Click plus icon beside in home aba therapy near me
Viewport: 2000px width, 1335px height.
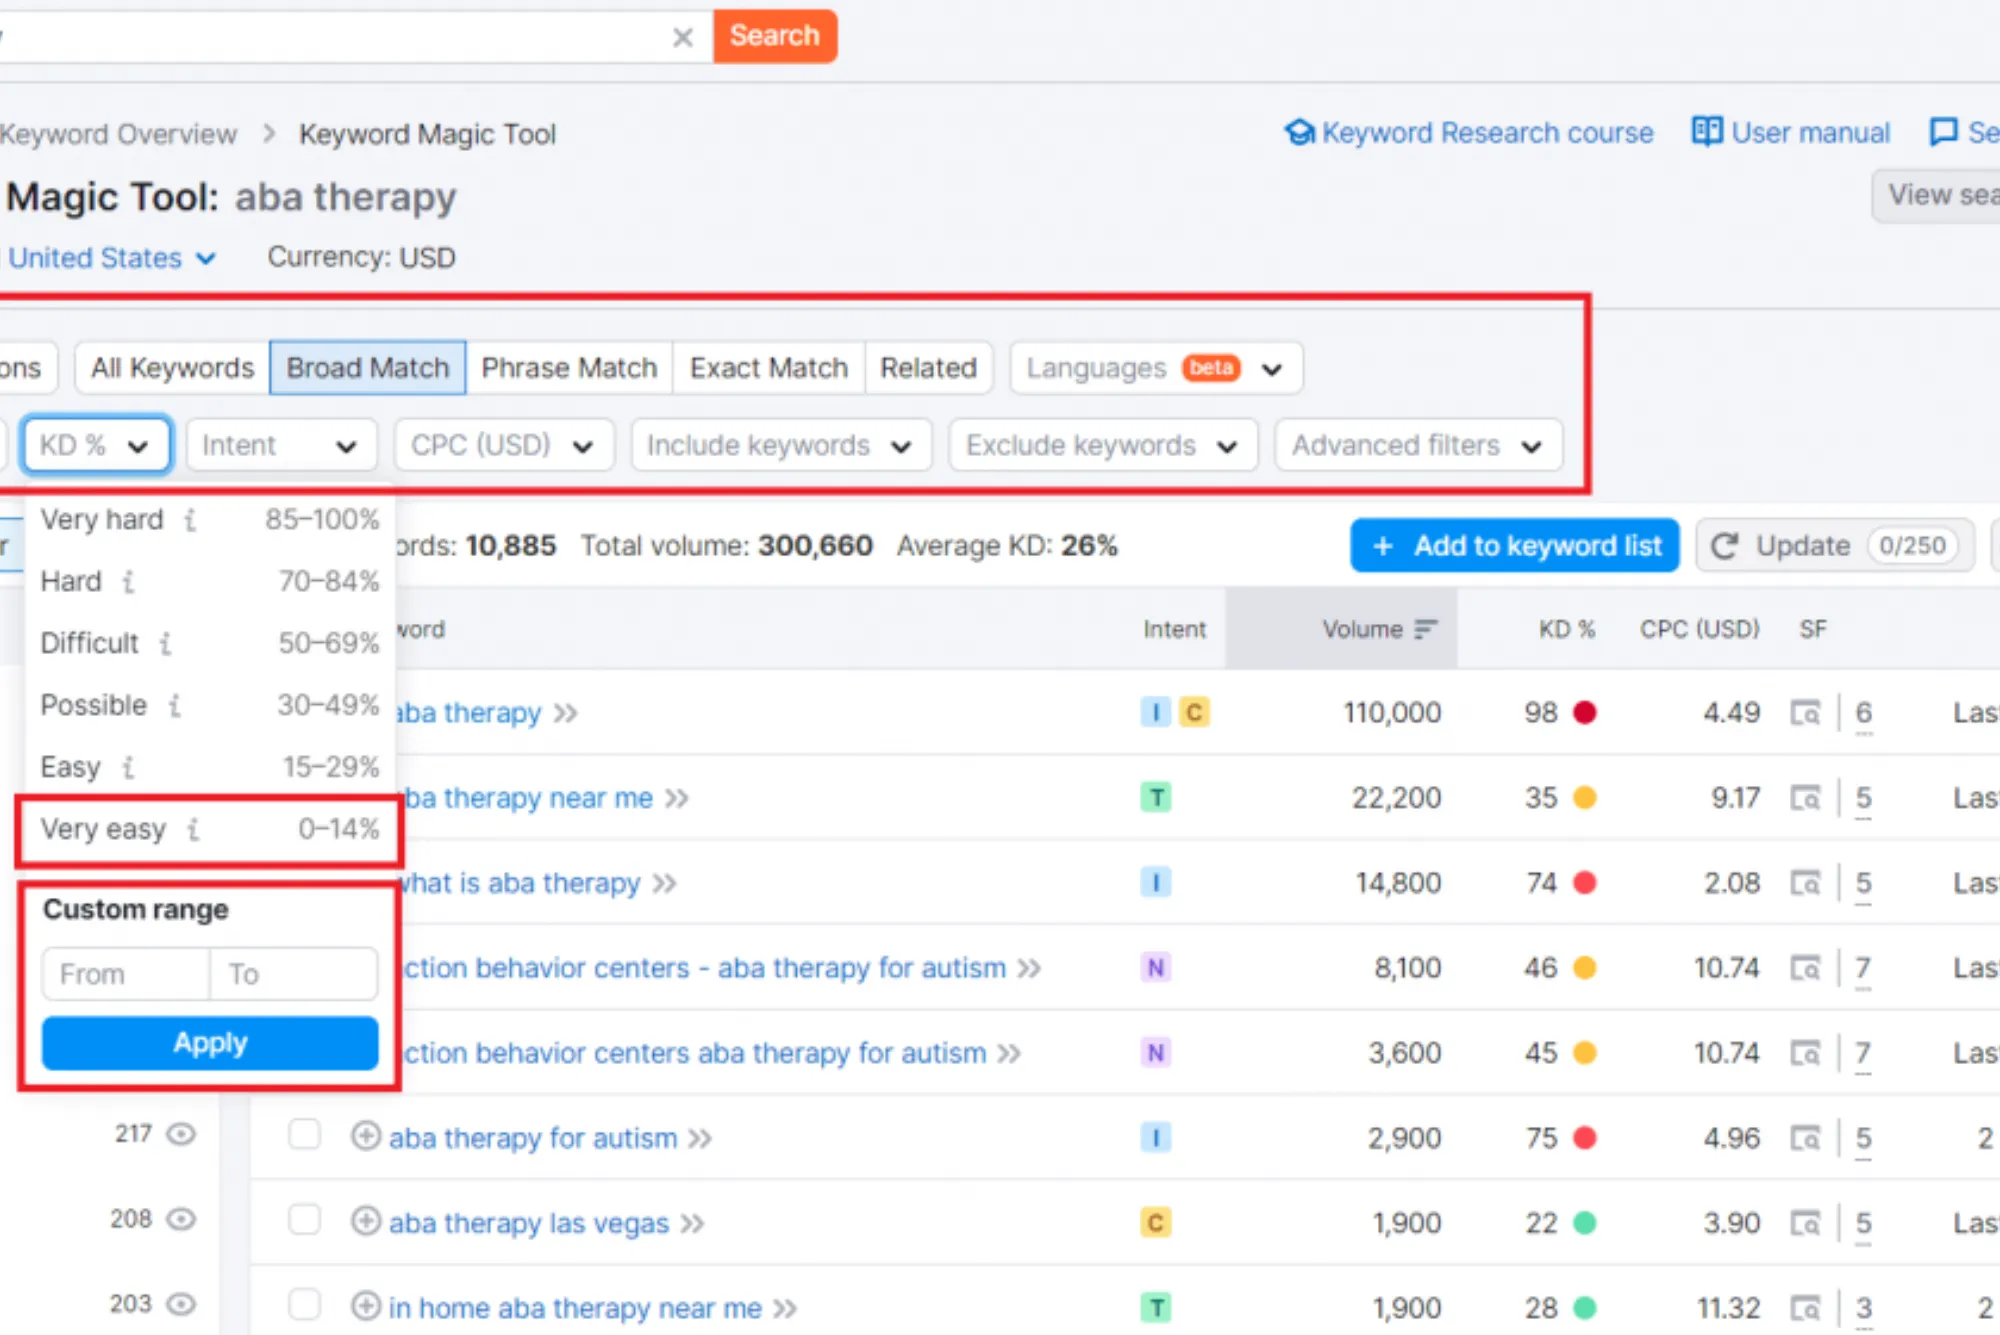point(366,1307)
